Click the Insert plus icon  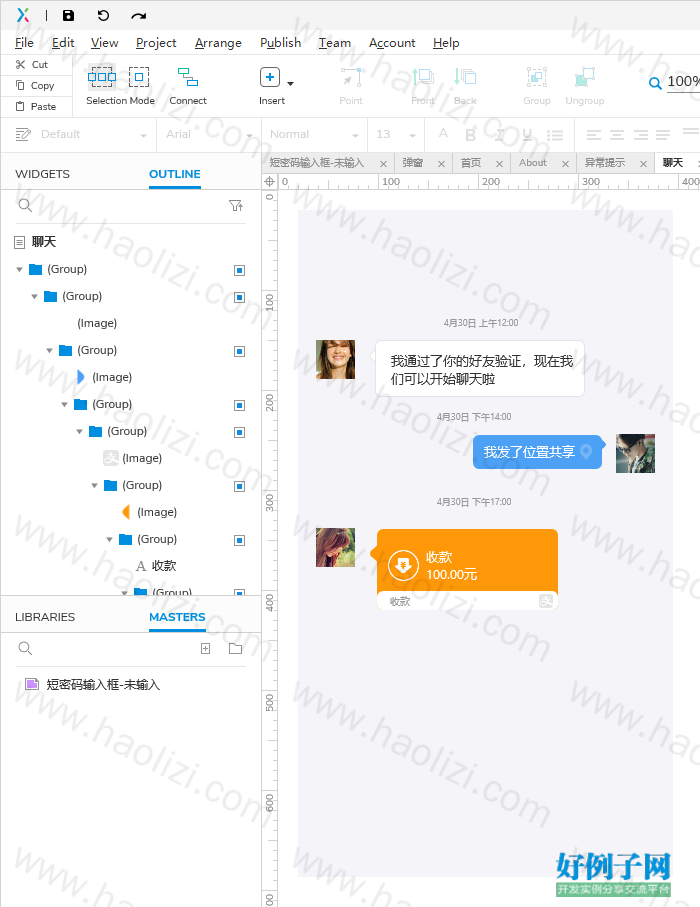(x=270, y=77)
